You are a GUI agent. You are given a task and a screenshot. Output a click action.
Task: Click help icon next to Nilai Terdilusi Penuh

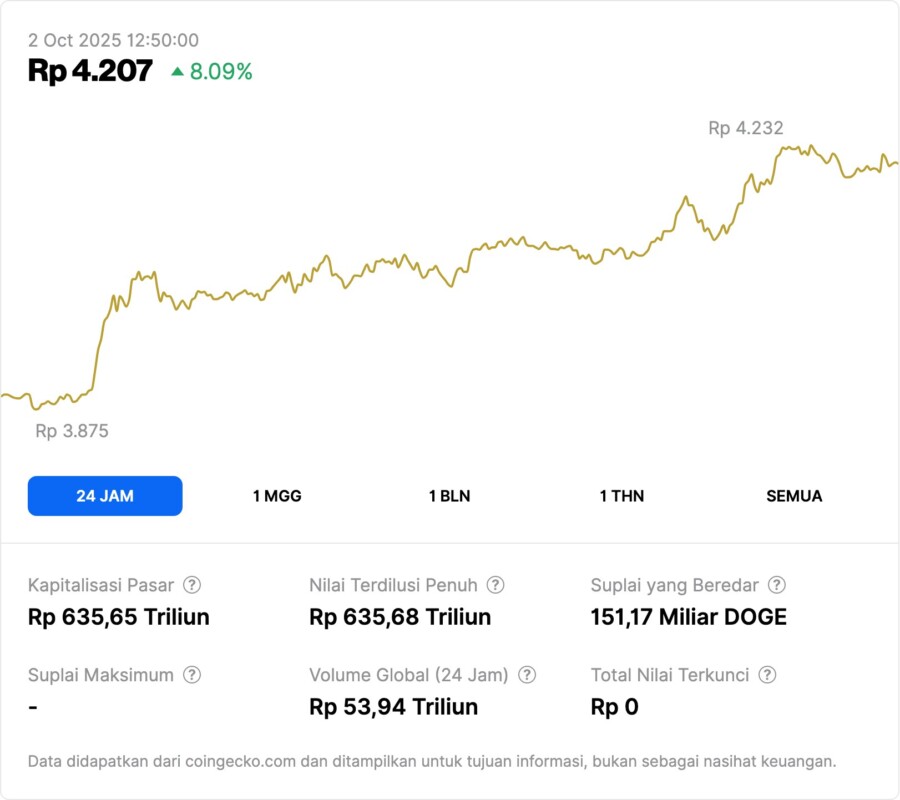495,585
